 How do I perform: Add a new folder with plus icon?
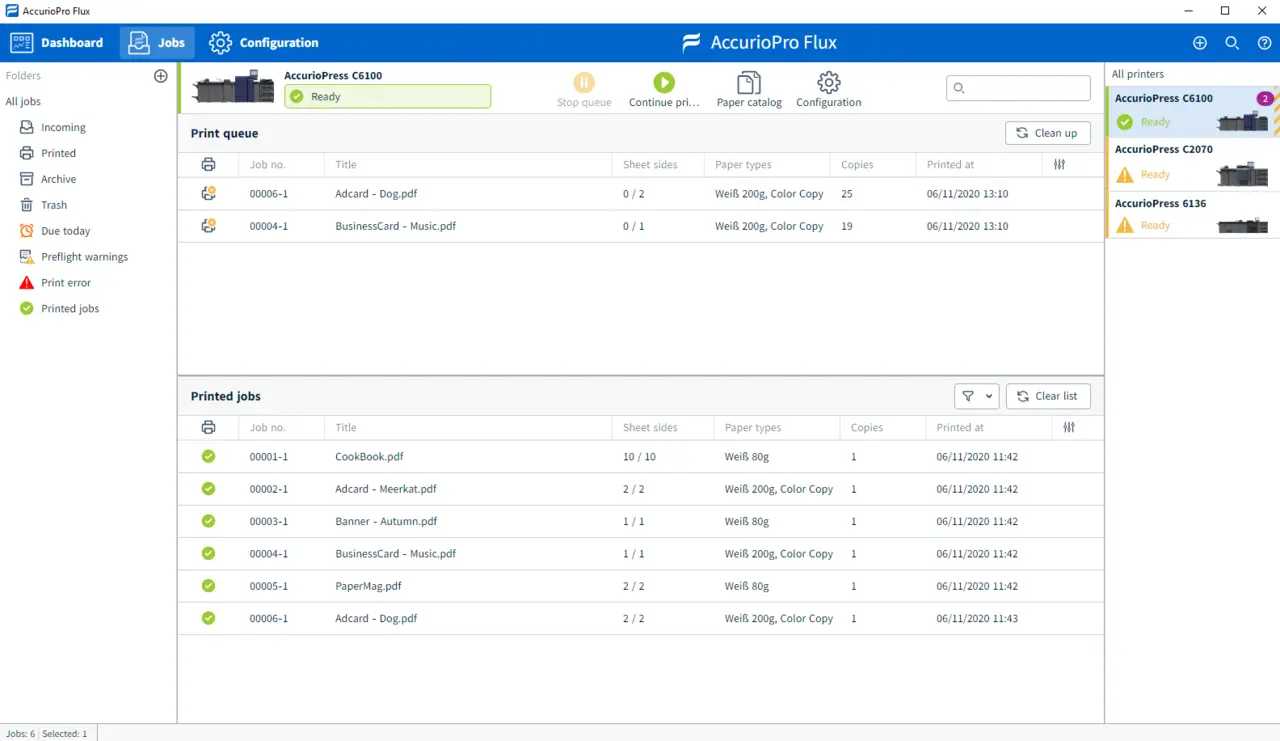click(x=161, y=76)
